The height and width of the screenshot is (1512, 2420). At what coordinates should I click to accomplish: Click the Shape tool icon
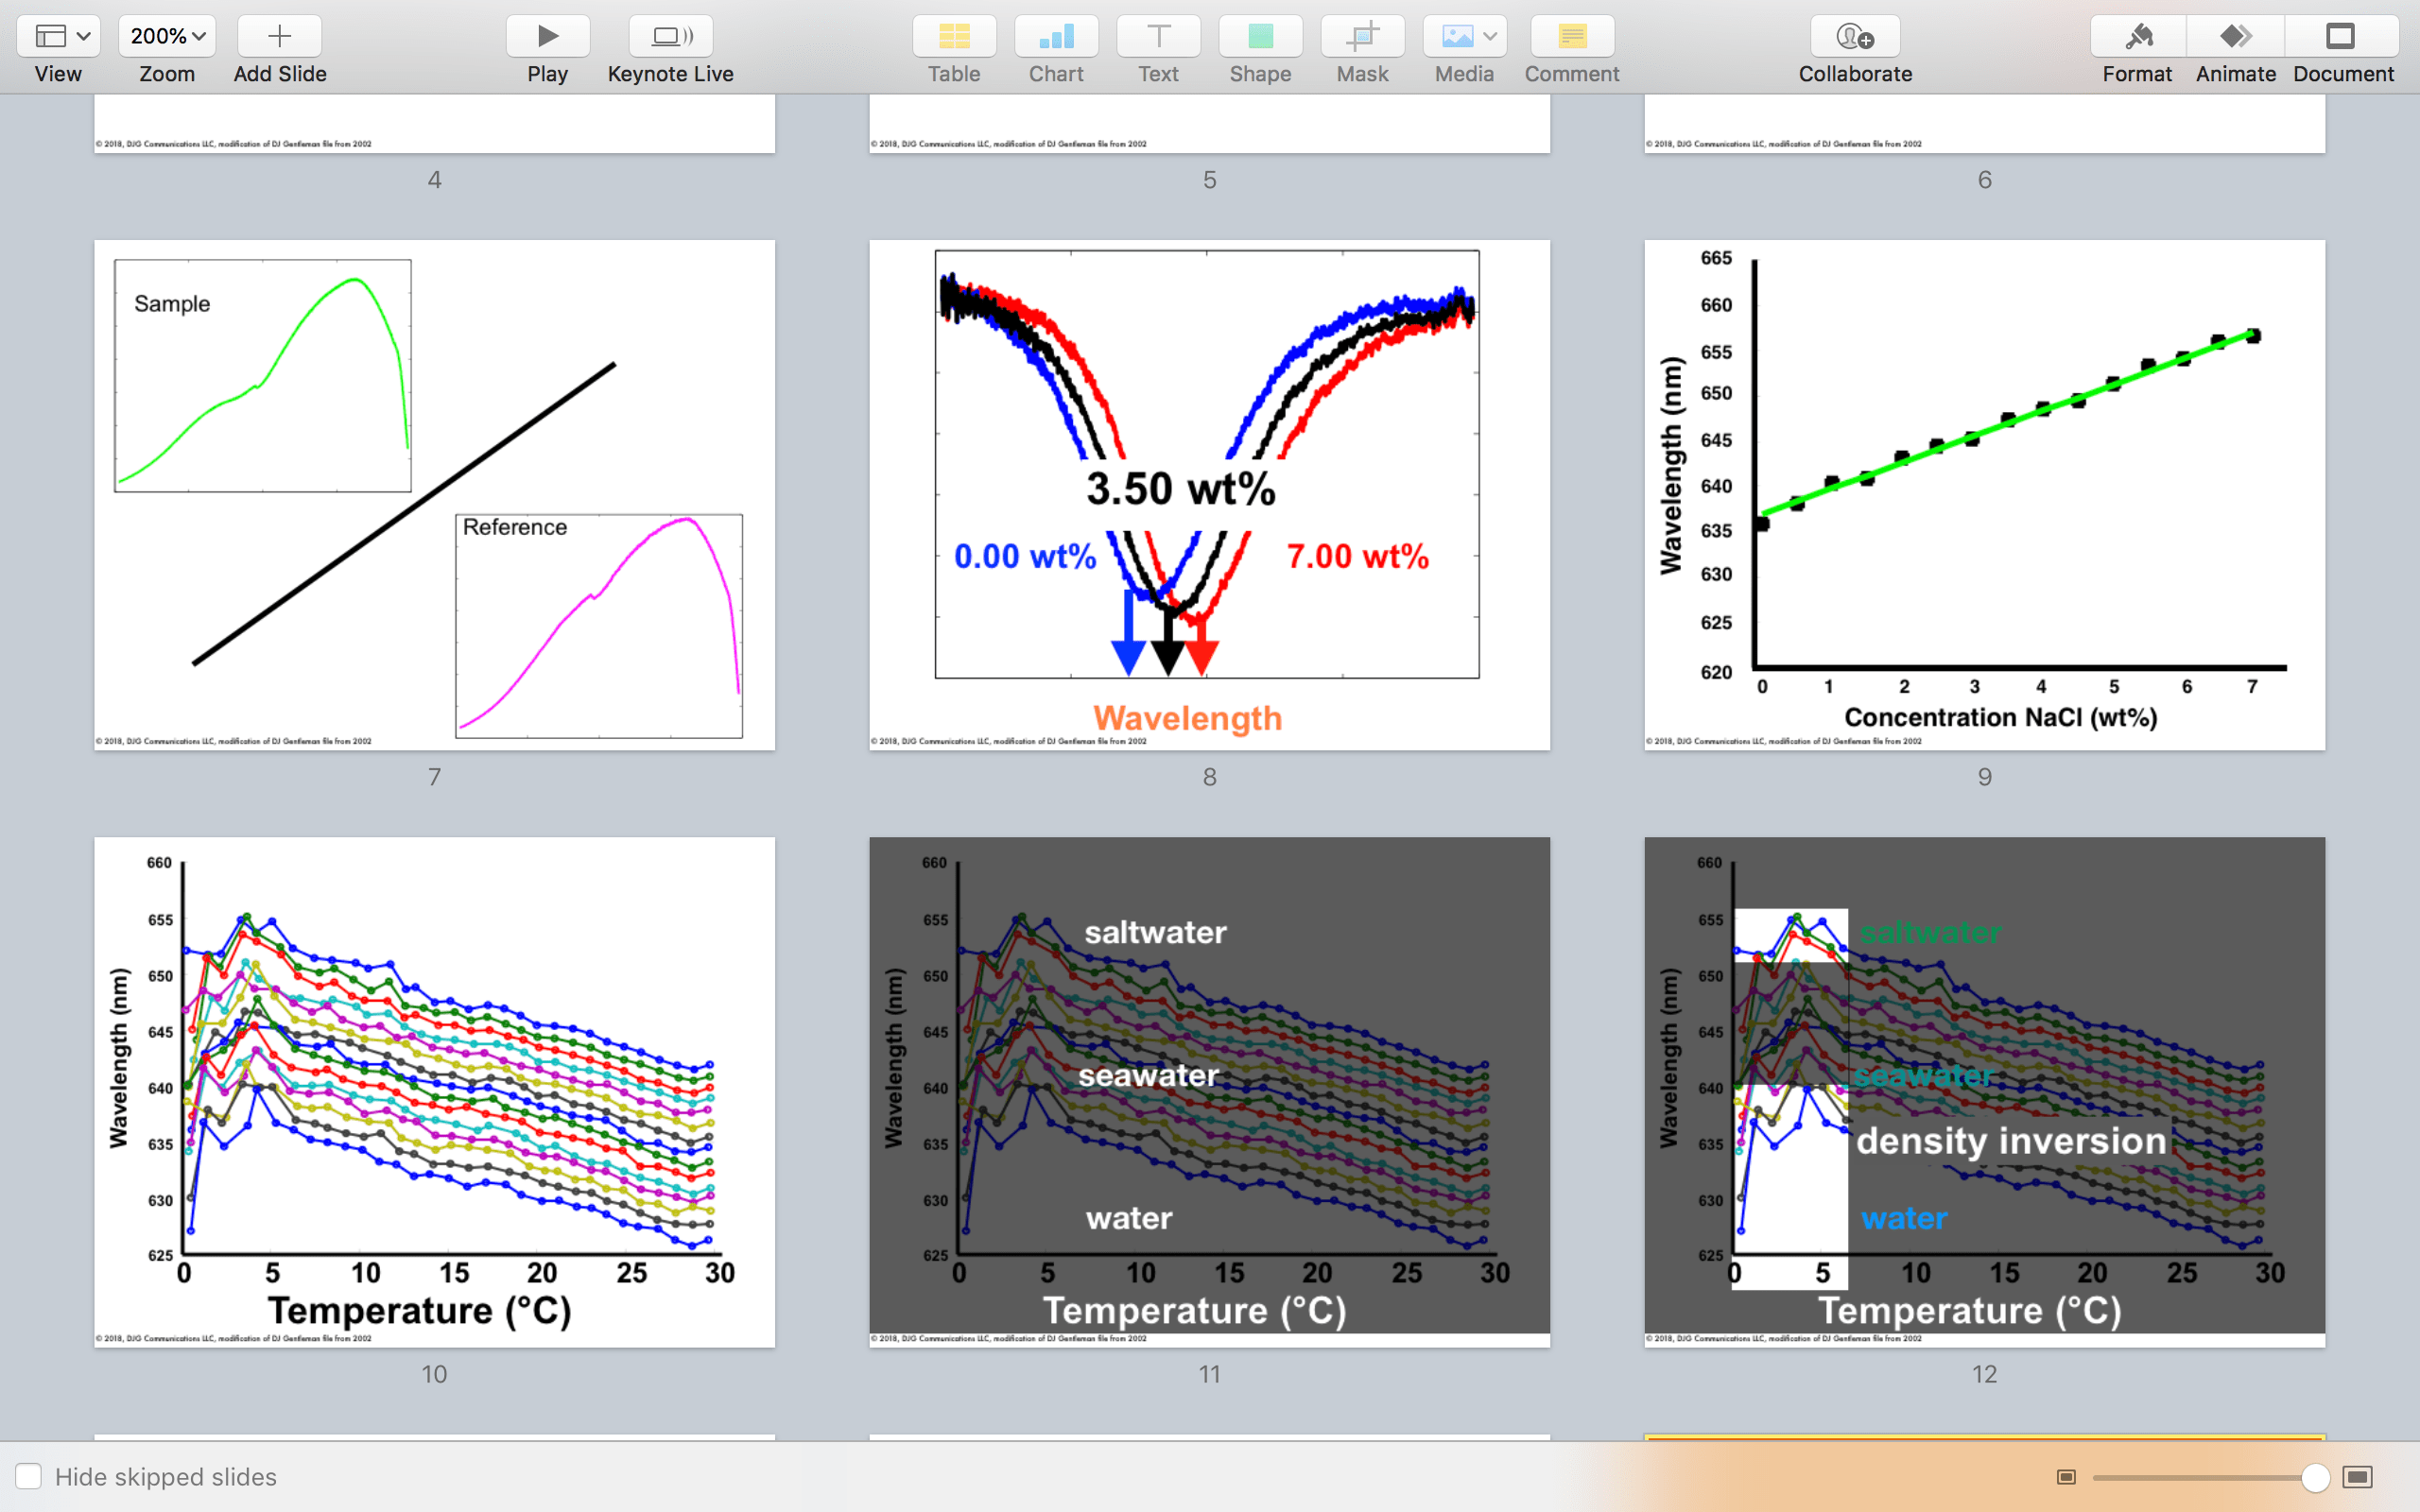(1259, 37)
